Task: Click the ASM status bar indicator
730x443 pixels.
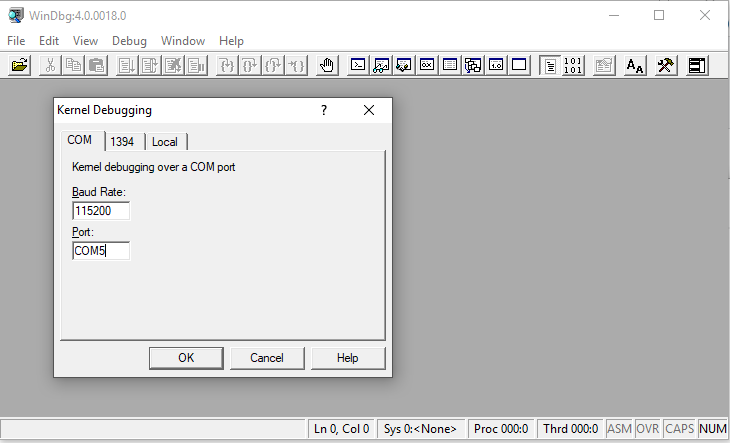Action: coord(619,429)
